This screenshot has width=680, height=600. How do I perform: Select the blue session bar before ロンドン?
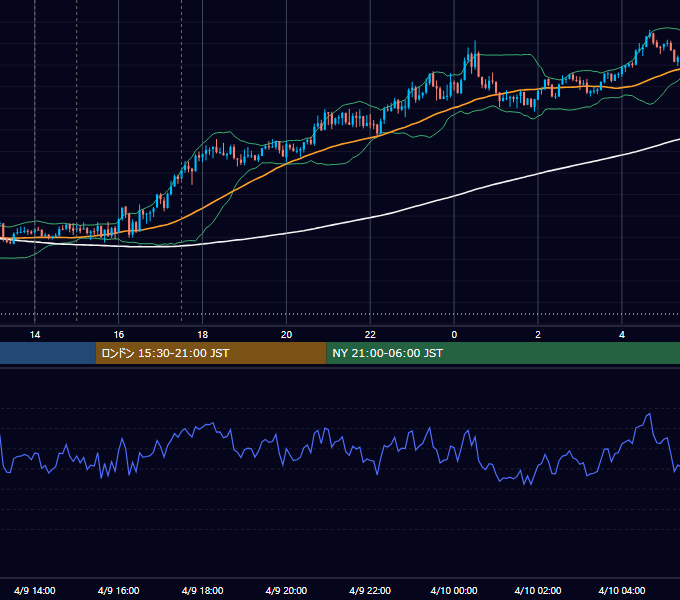(48, 353)
